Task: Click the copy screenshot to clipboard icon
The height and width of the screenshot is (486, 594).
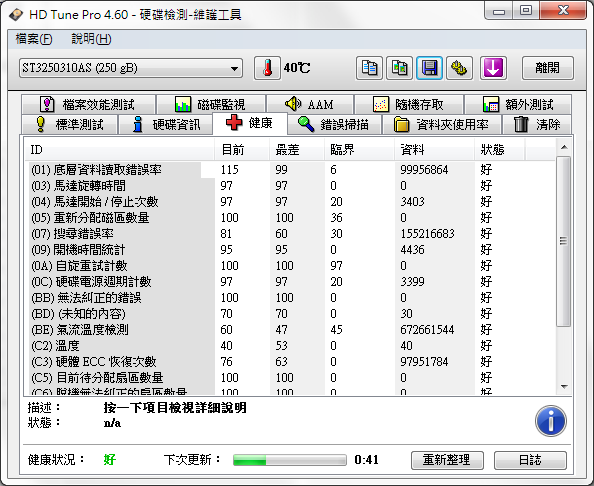Action: pos(399,68)
